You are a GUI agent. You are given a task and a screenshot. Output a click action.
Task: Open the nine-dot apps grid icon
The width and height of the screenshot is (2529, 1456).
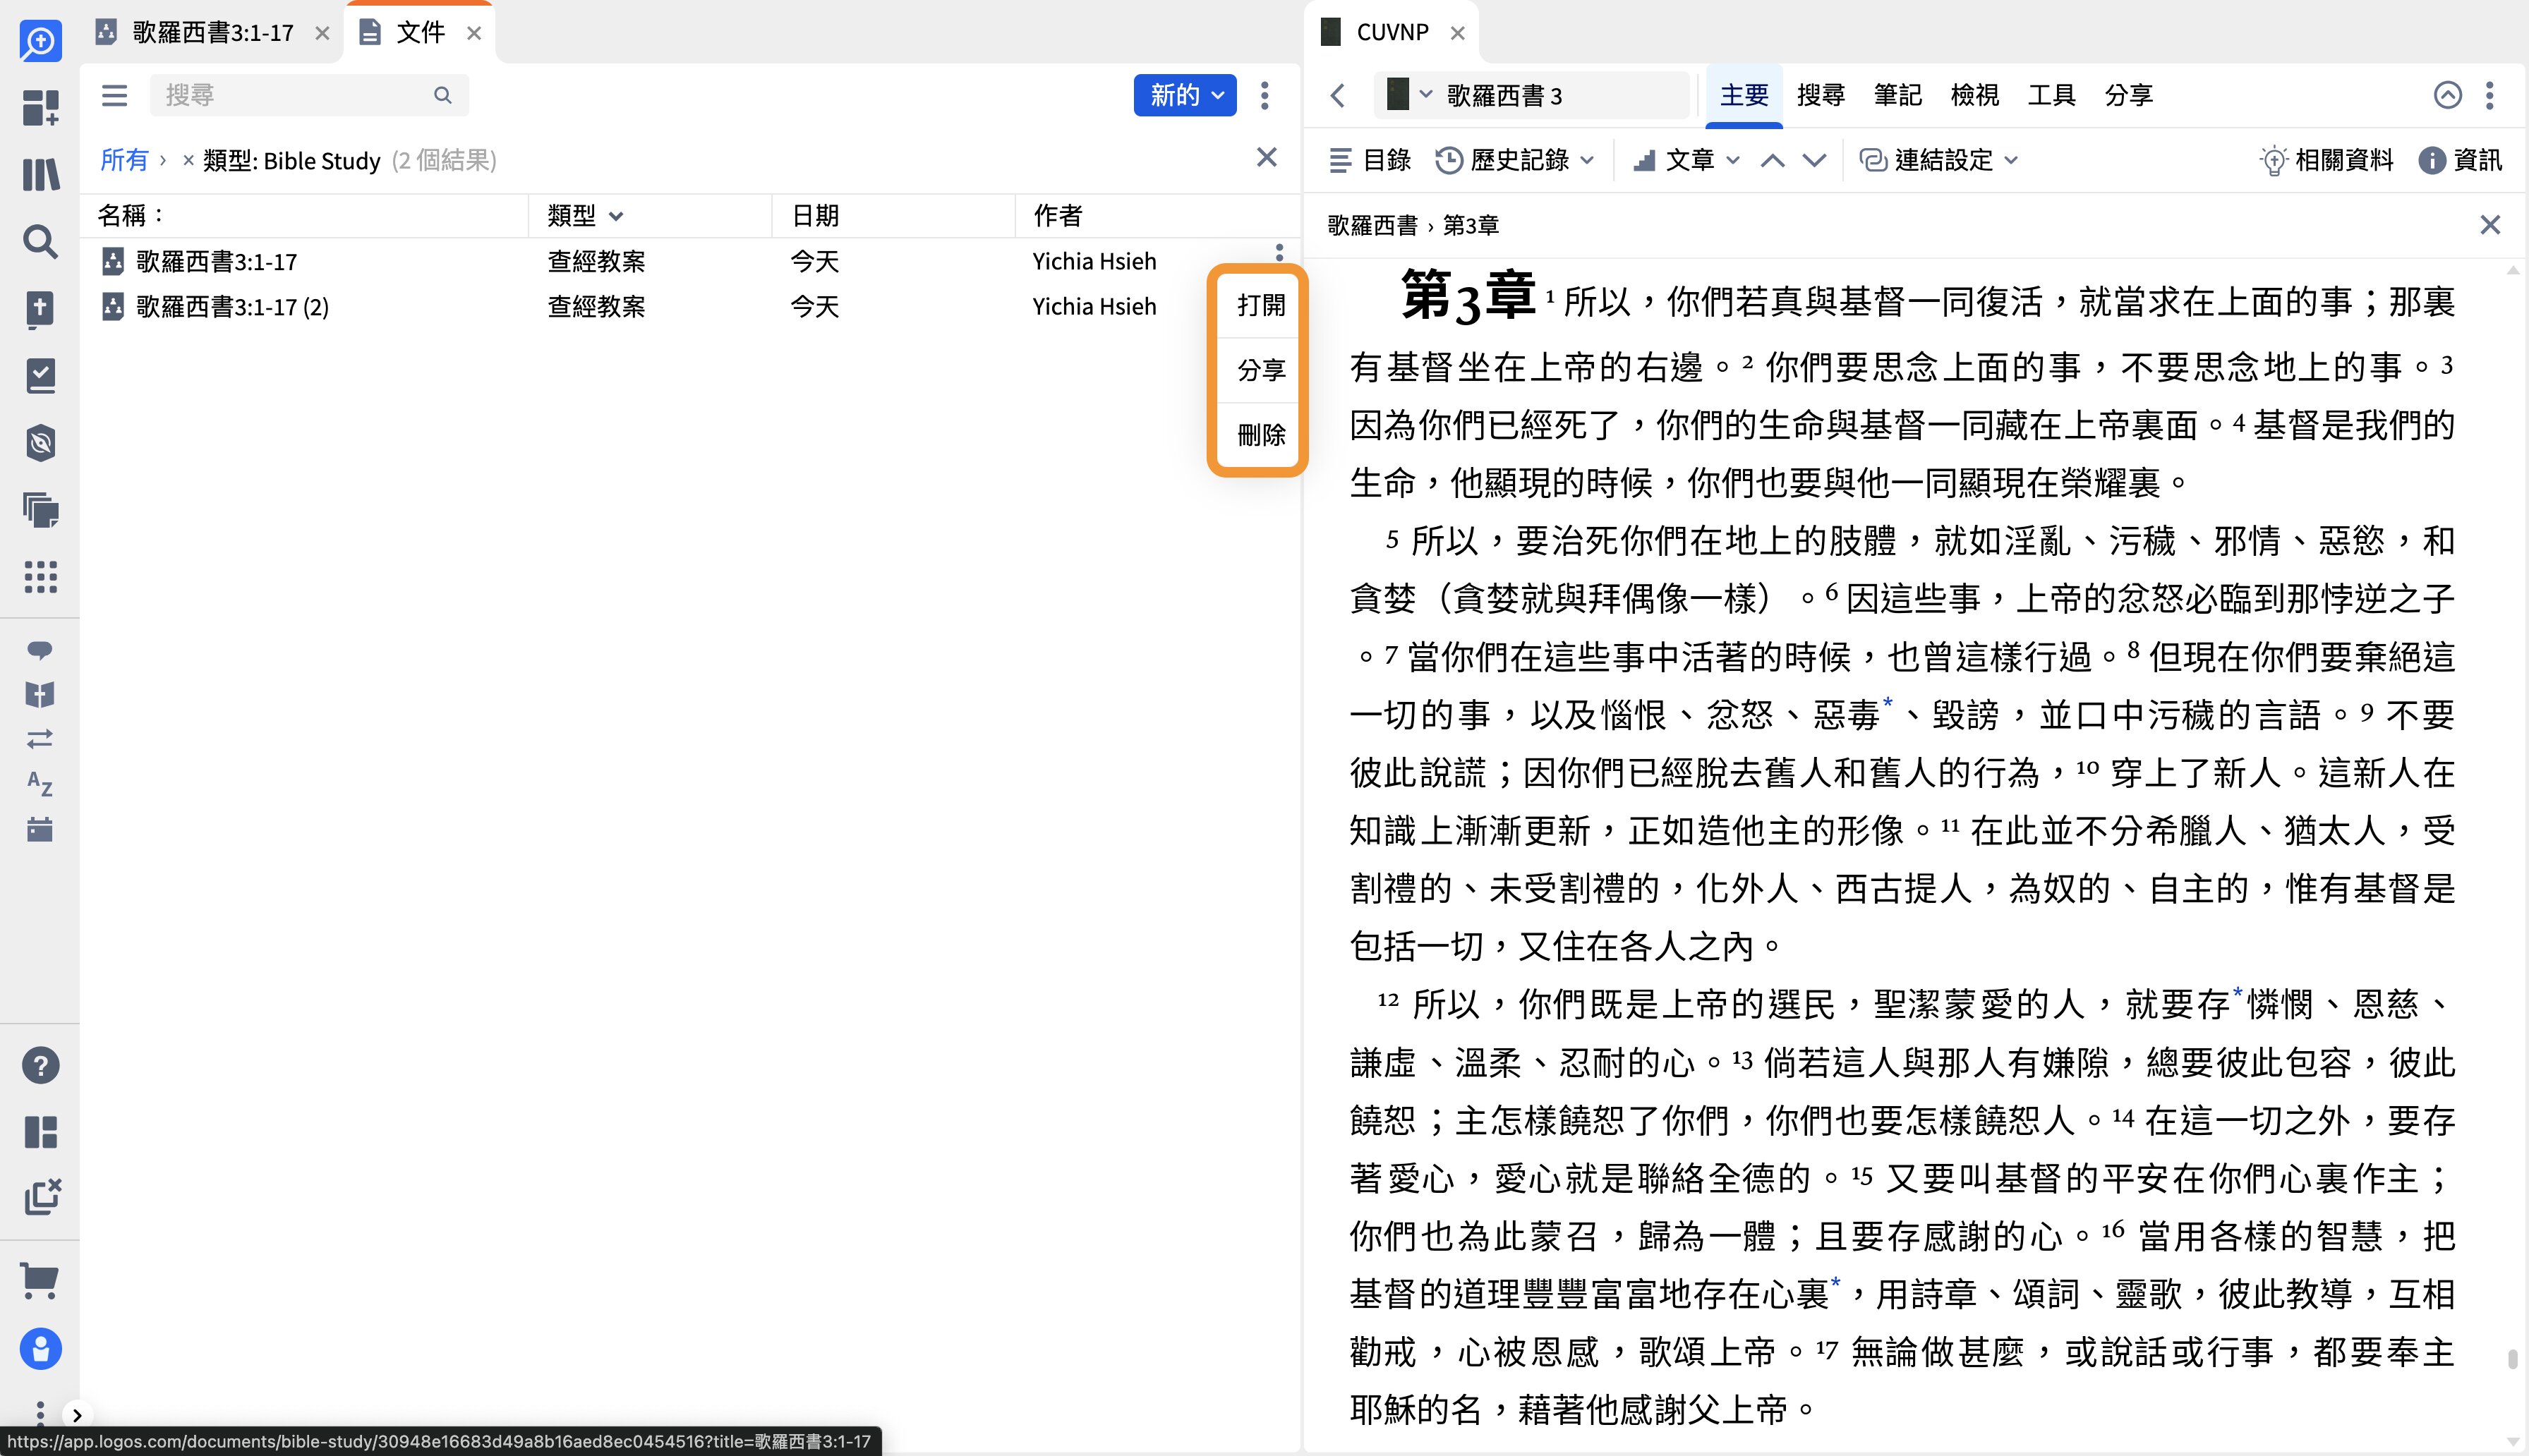pos(40,577)
